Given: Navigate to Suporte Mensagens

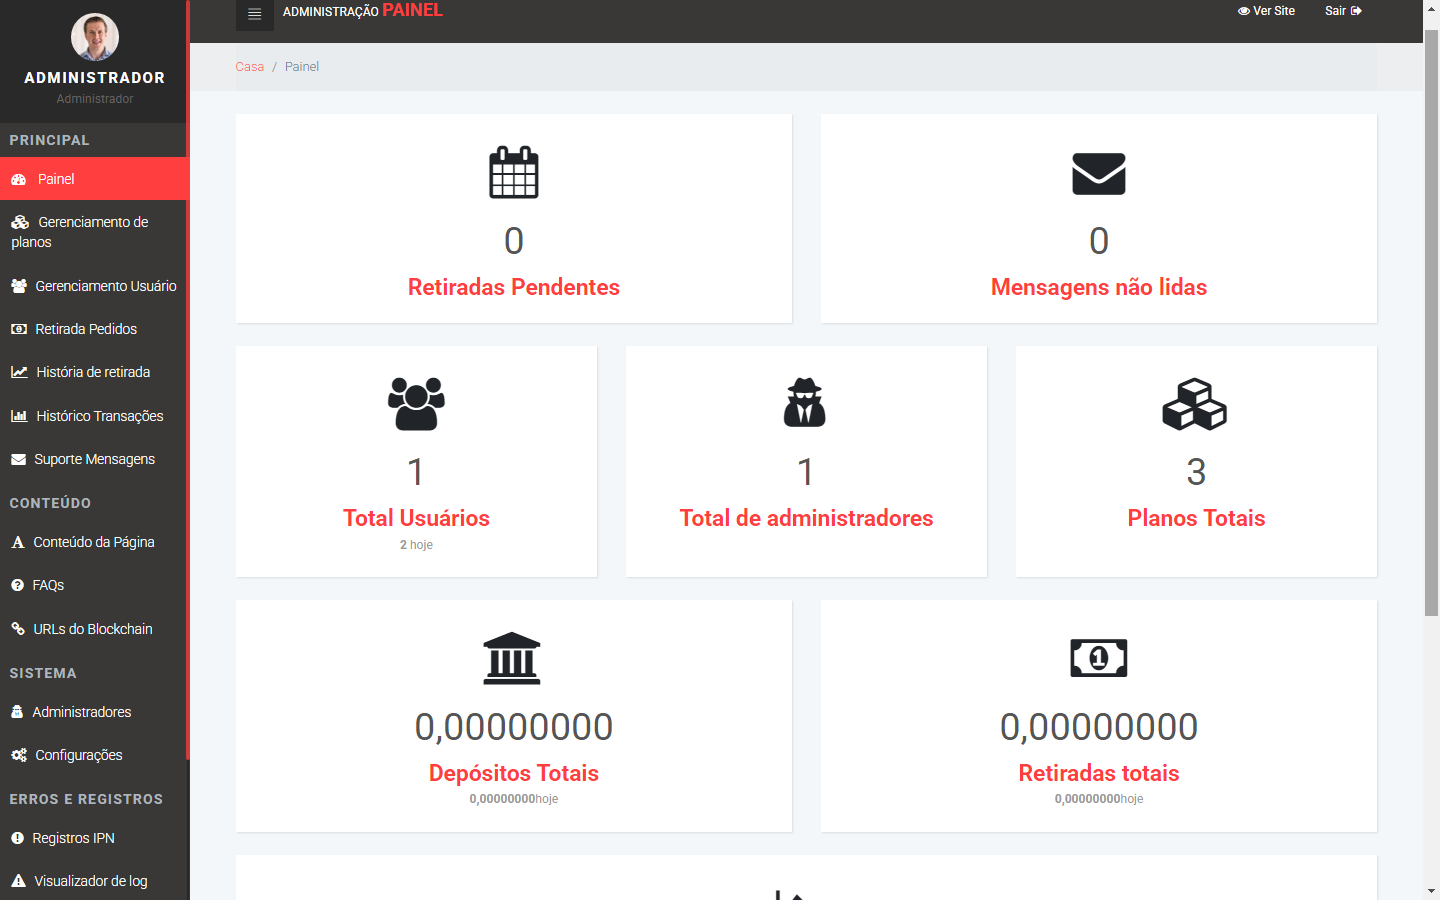Looking at the screenshot, I should [94, 459].
